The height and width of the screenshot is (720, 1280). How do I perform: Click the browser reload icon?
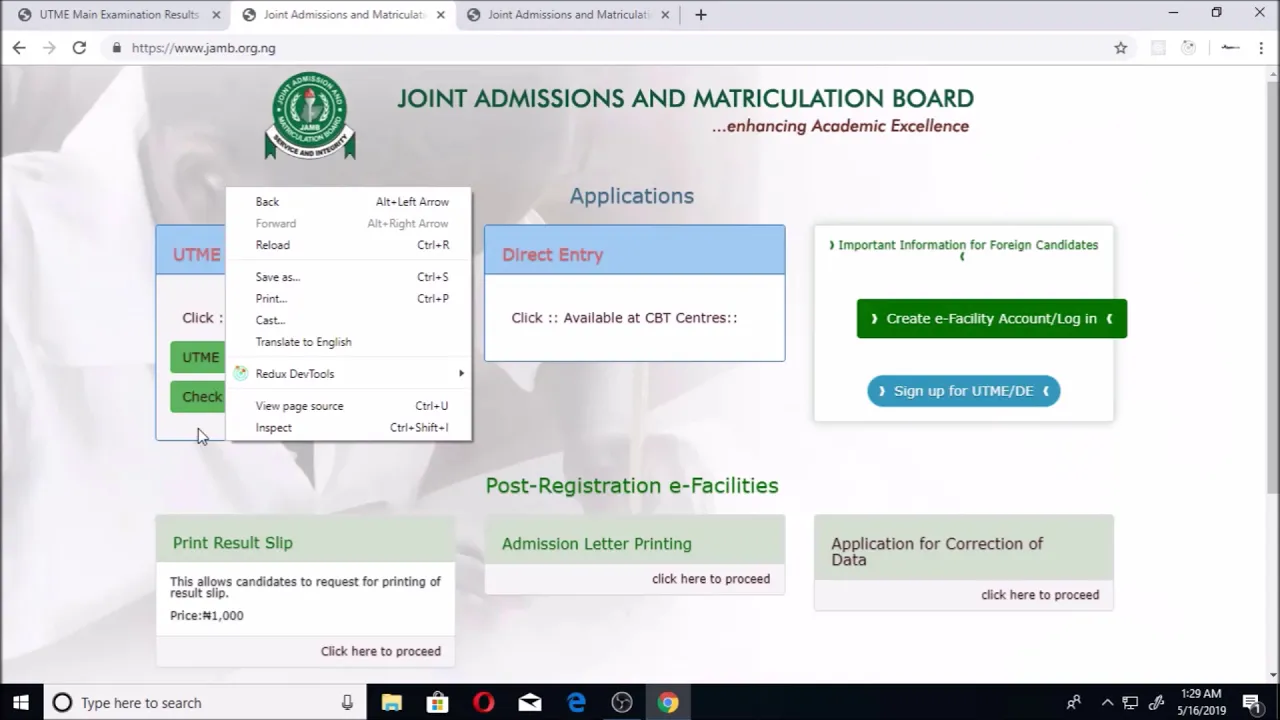click(x=79, y=47)
